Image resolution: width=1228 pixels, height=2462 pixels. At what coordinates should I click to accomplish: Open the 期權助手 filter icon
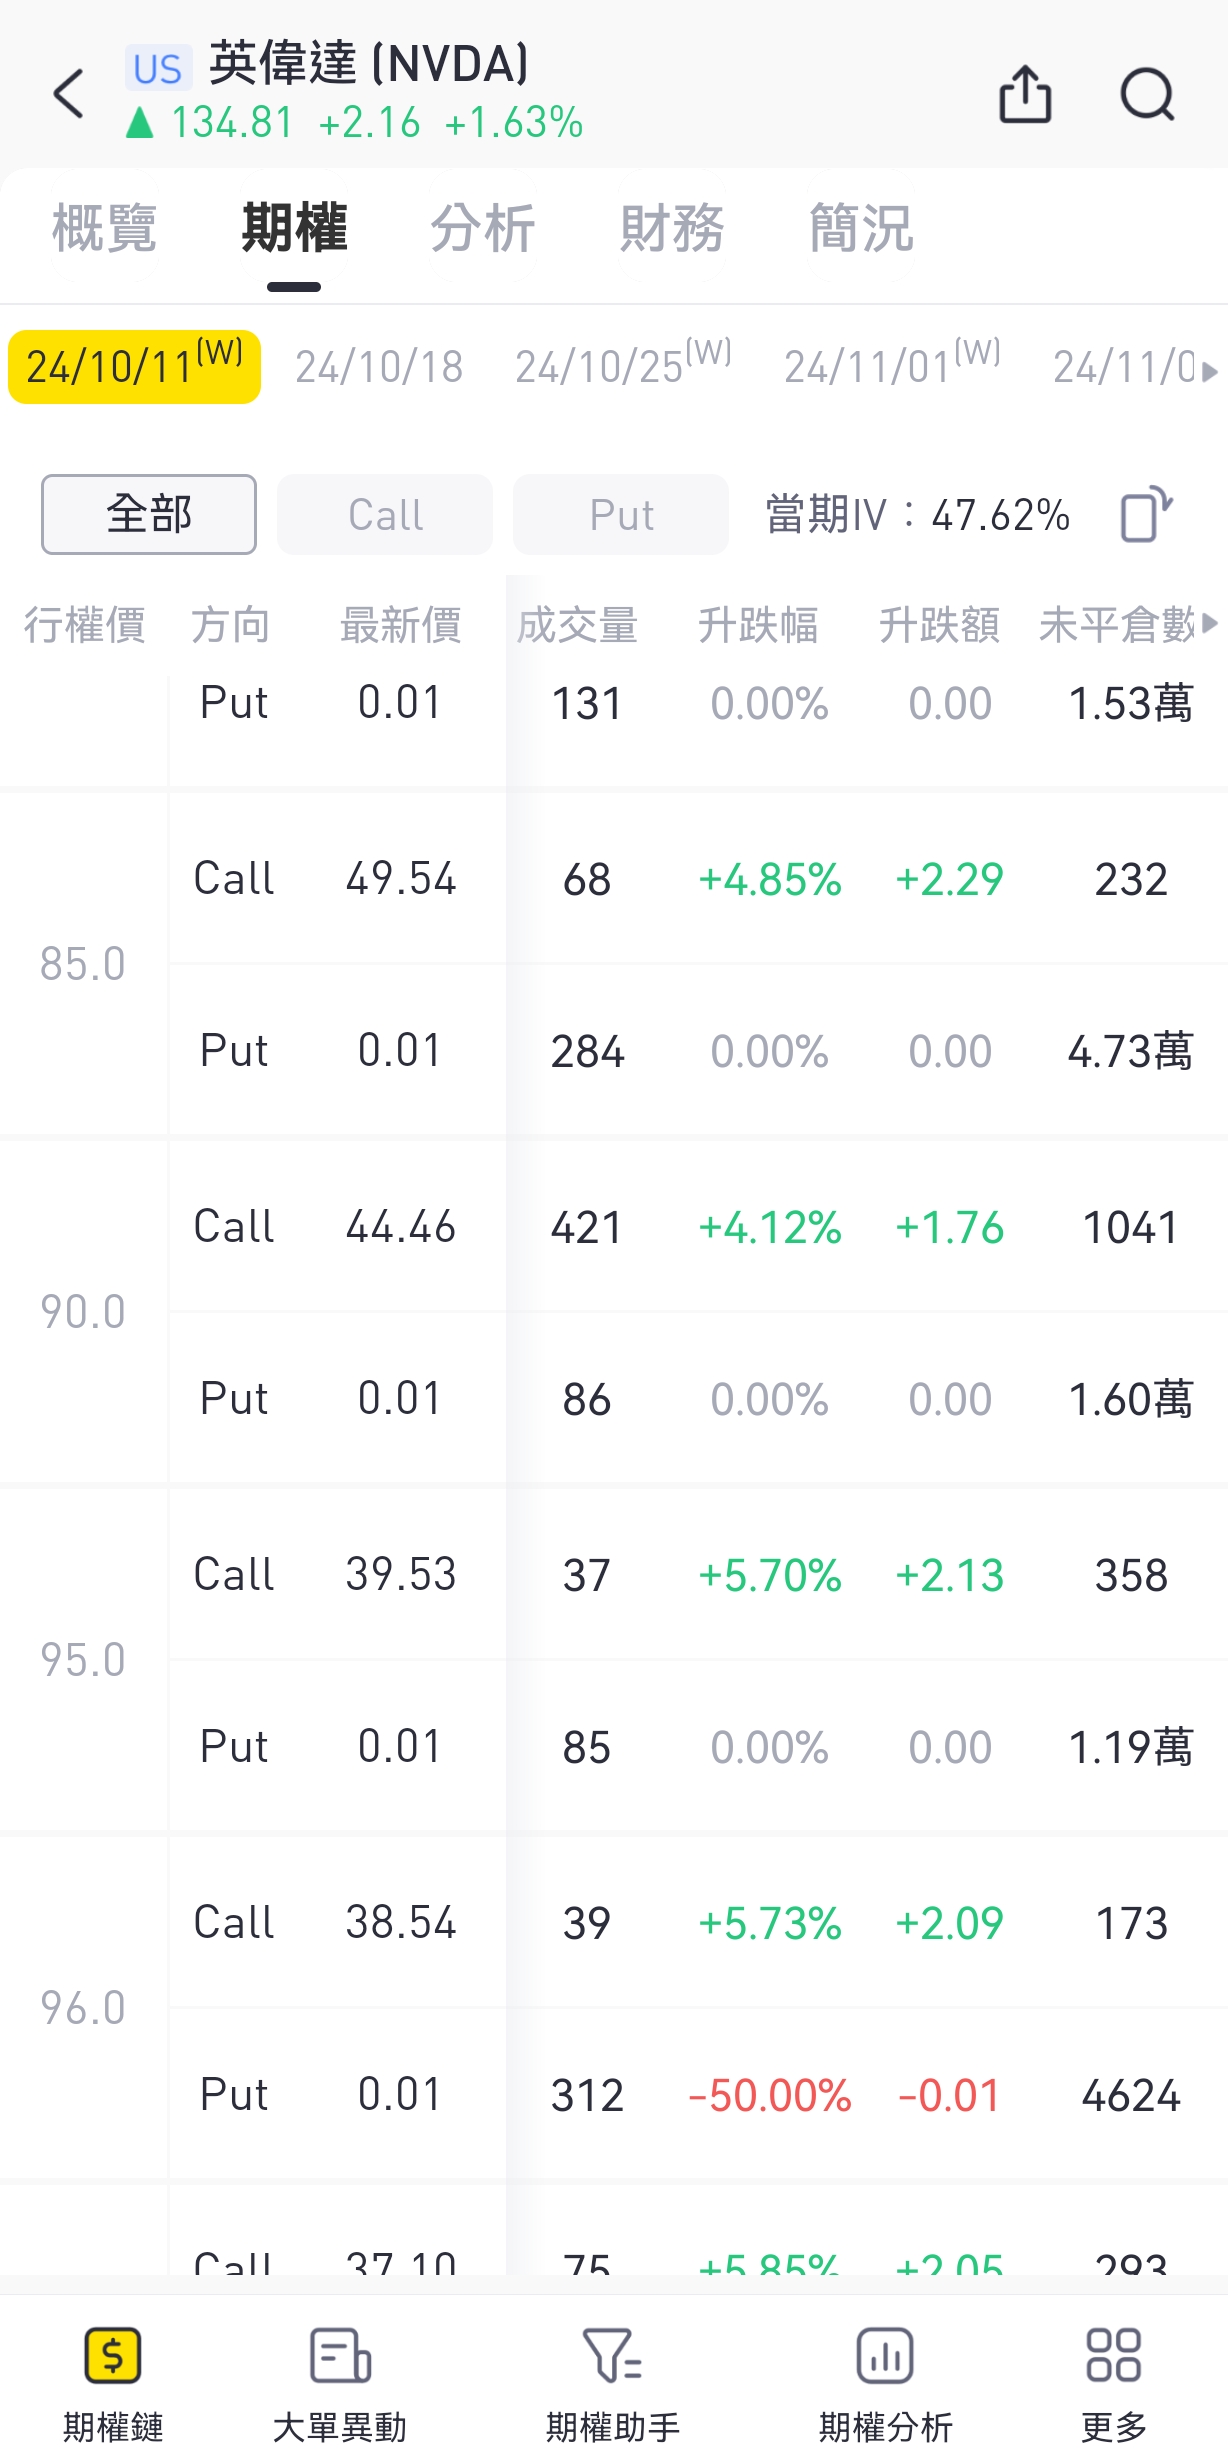(612, 2357)
